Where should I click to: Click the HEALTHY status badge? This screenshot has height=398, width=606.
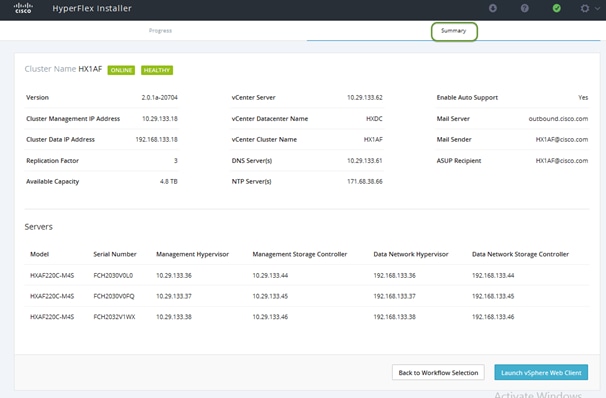(157, 70)
